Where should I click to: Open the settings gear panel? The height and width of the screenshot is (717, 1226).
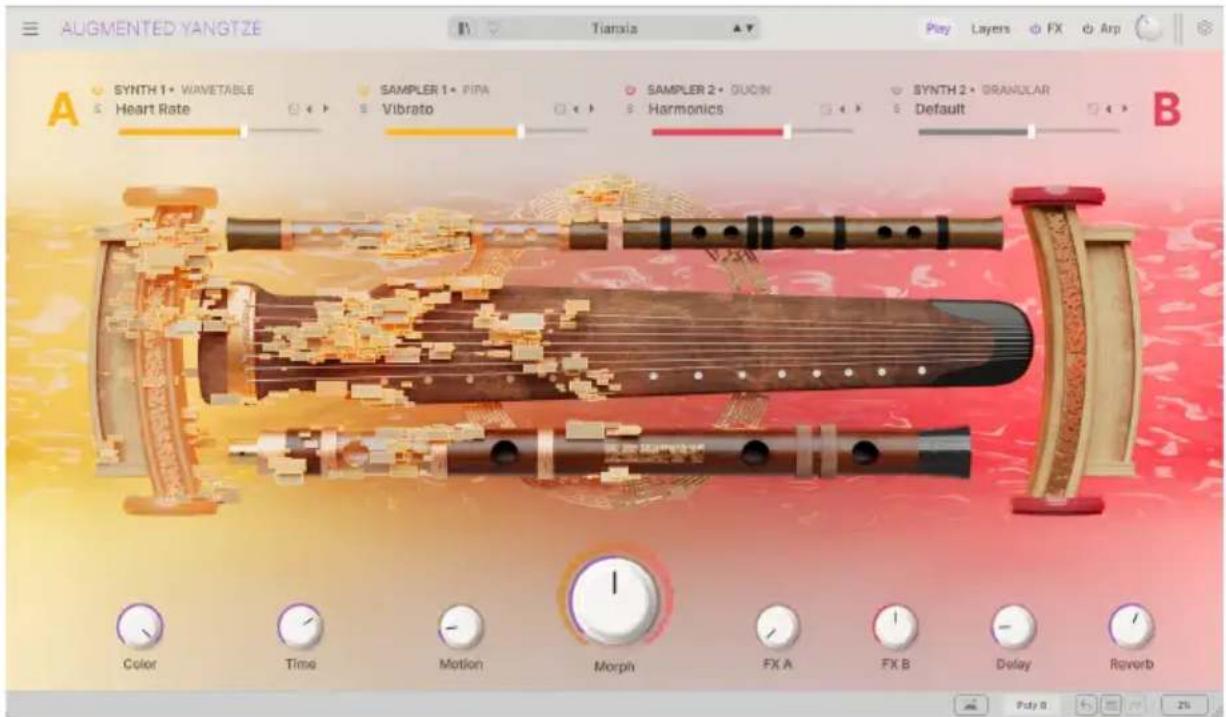[x=1204, y=28]
